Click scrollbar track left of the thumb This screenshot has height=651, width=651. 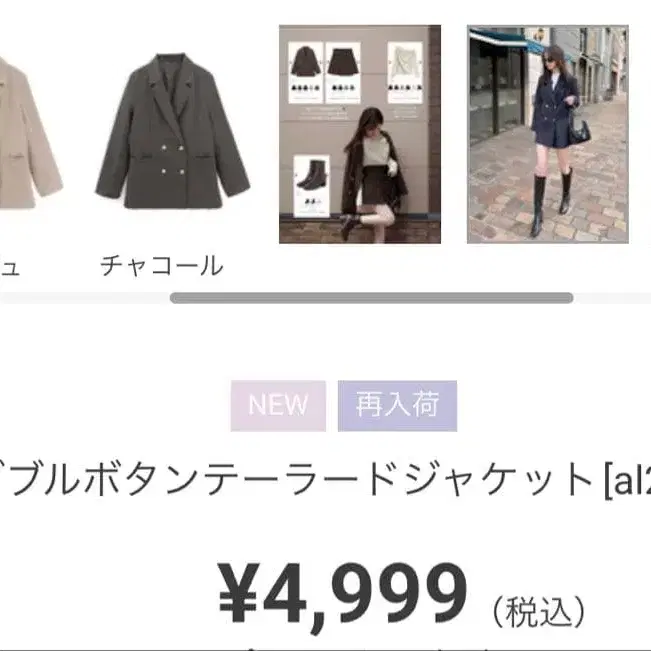(x=85, y=298)
